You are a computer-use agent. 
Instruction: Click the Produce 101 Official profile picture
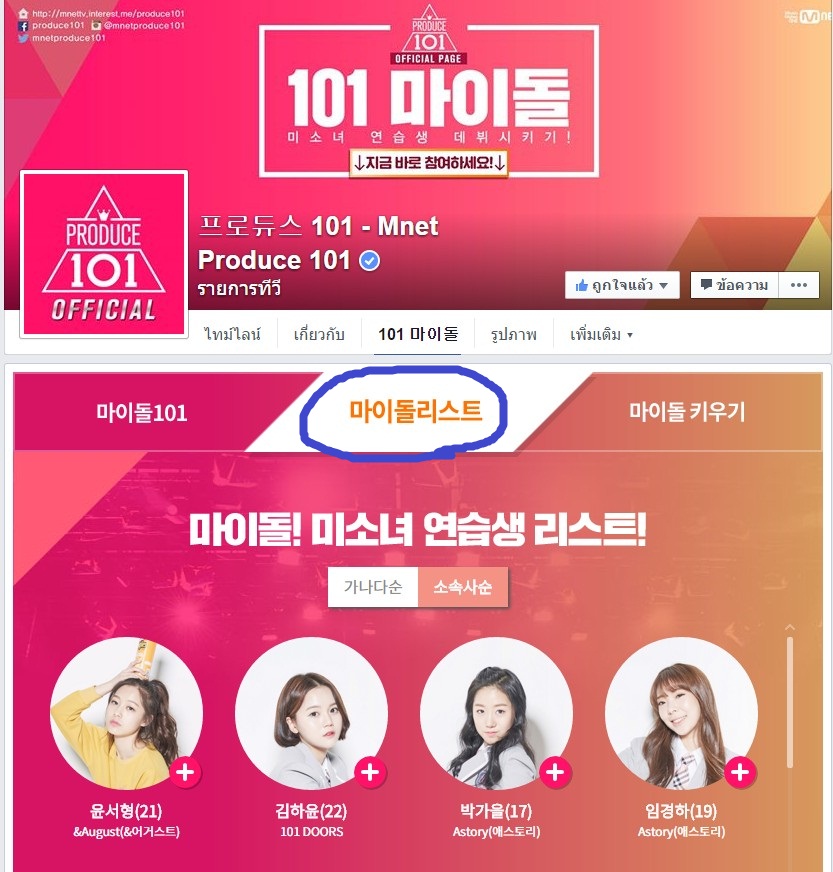(104, 254)
